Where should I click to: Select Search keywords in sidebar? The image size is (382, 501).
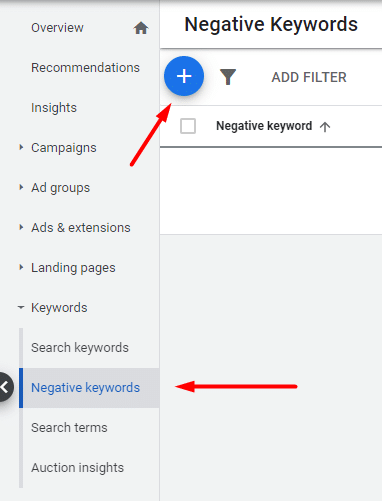[x=80, y=348]
